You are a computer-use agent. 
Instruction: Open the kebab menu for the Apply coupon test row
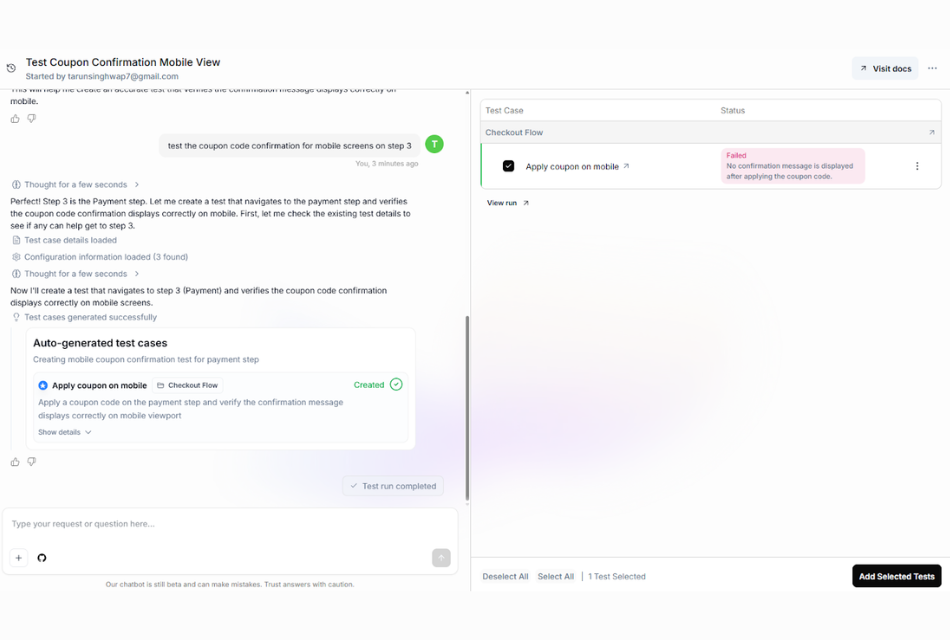coord(917,166)
